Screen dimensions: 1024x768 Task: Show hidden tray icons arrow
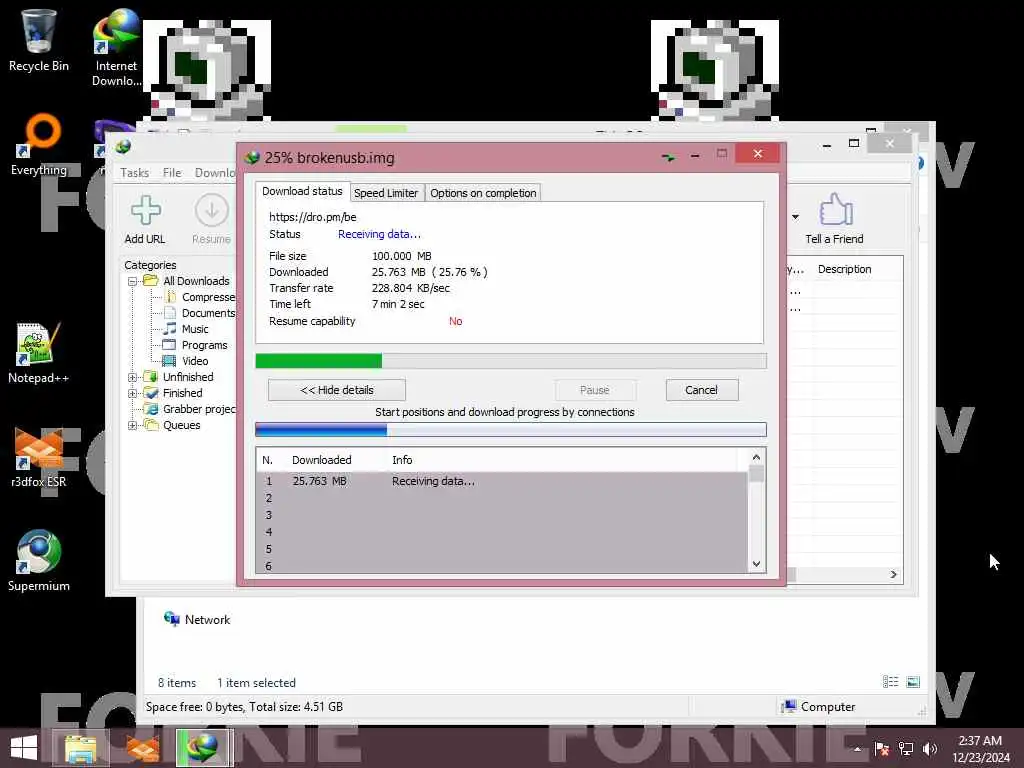pos(857,749)
